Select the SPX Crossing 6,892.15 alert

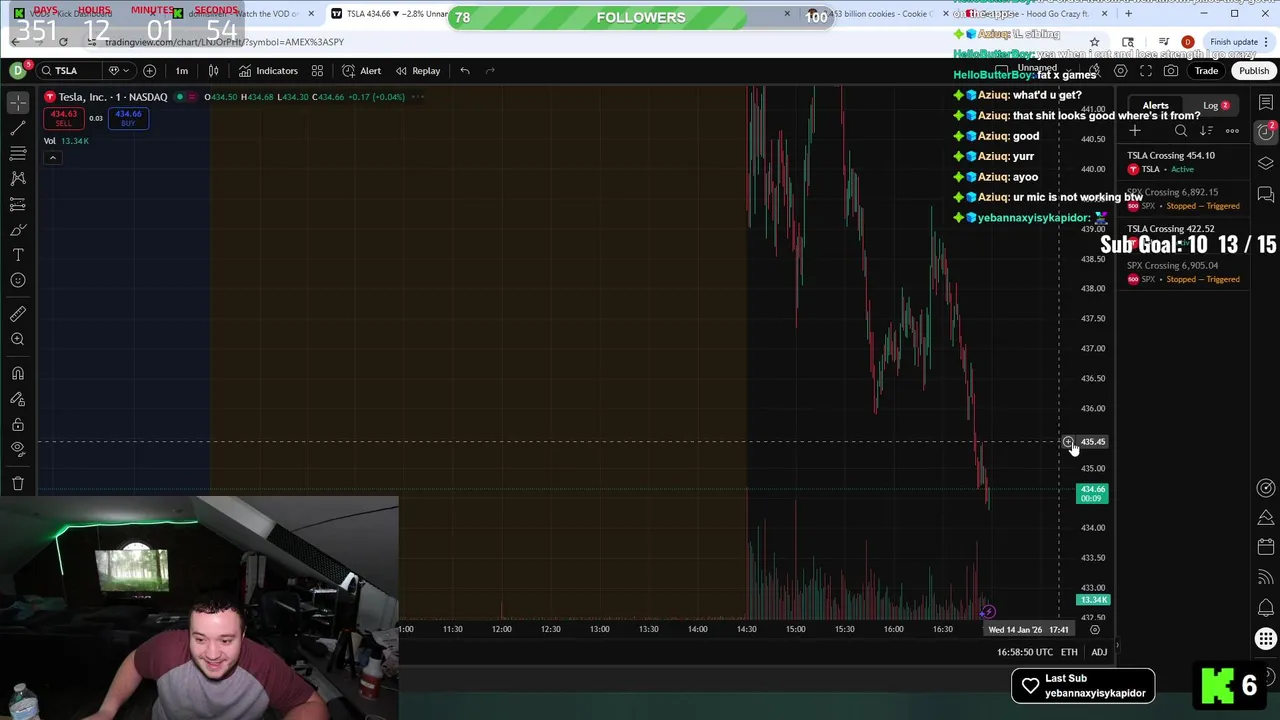pyautogui.click(x=1184, y=199)
